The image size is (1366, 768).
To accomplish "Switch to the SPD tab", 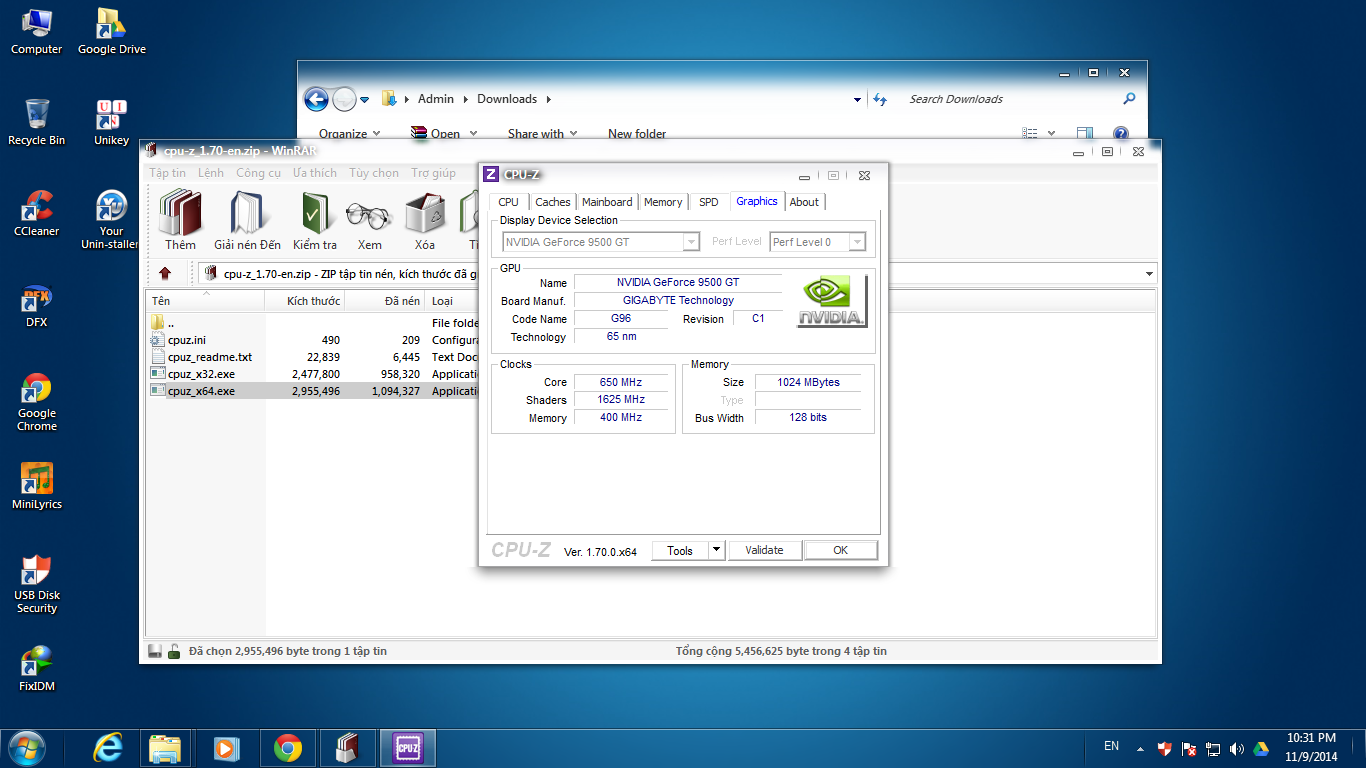I will pos(709,202).
